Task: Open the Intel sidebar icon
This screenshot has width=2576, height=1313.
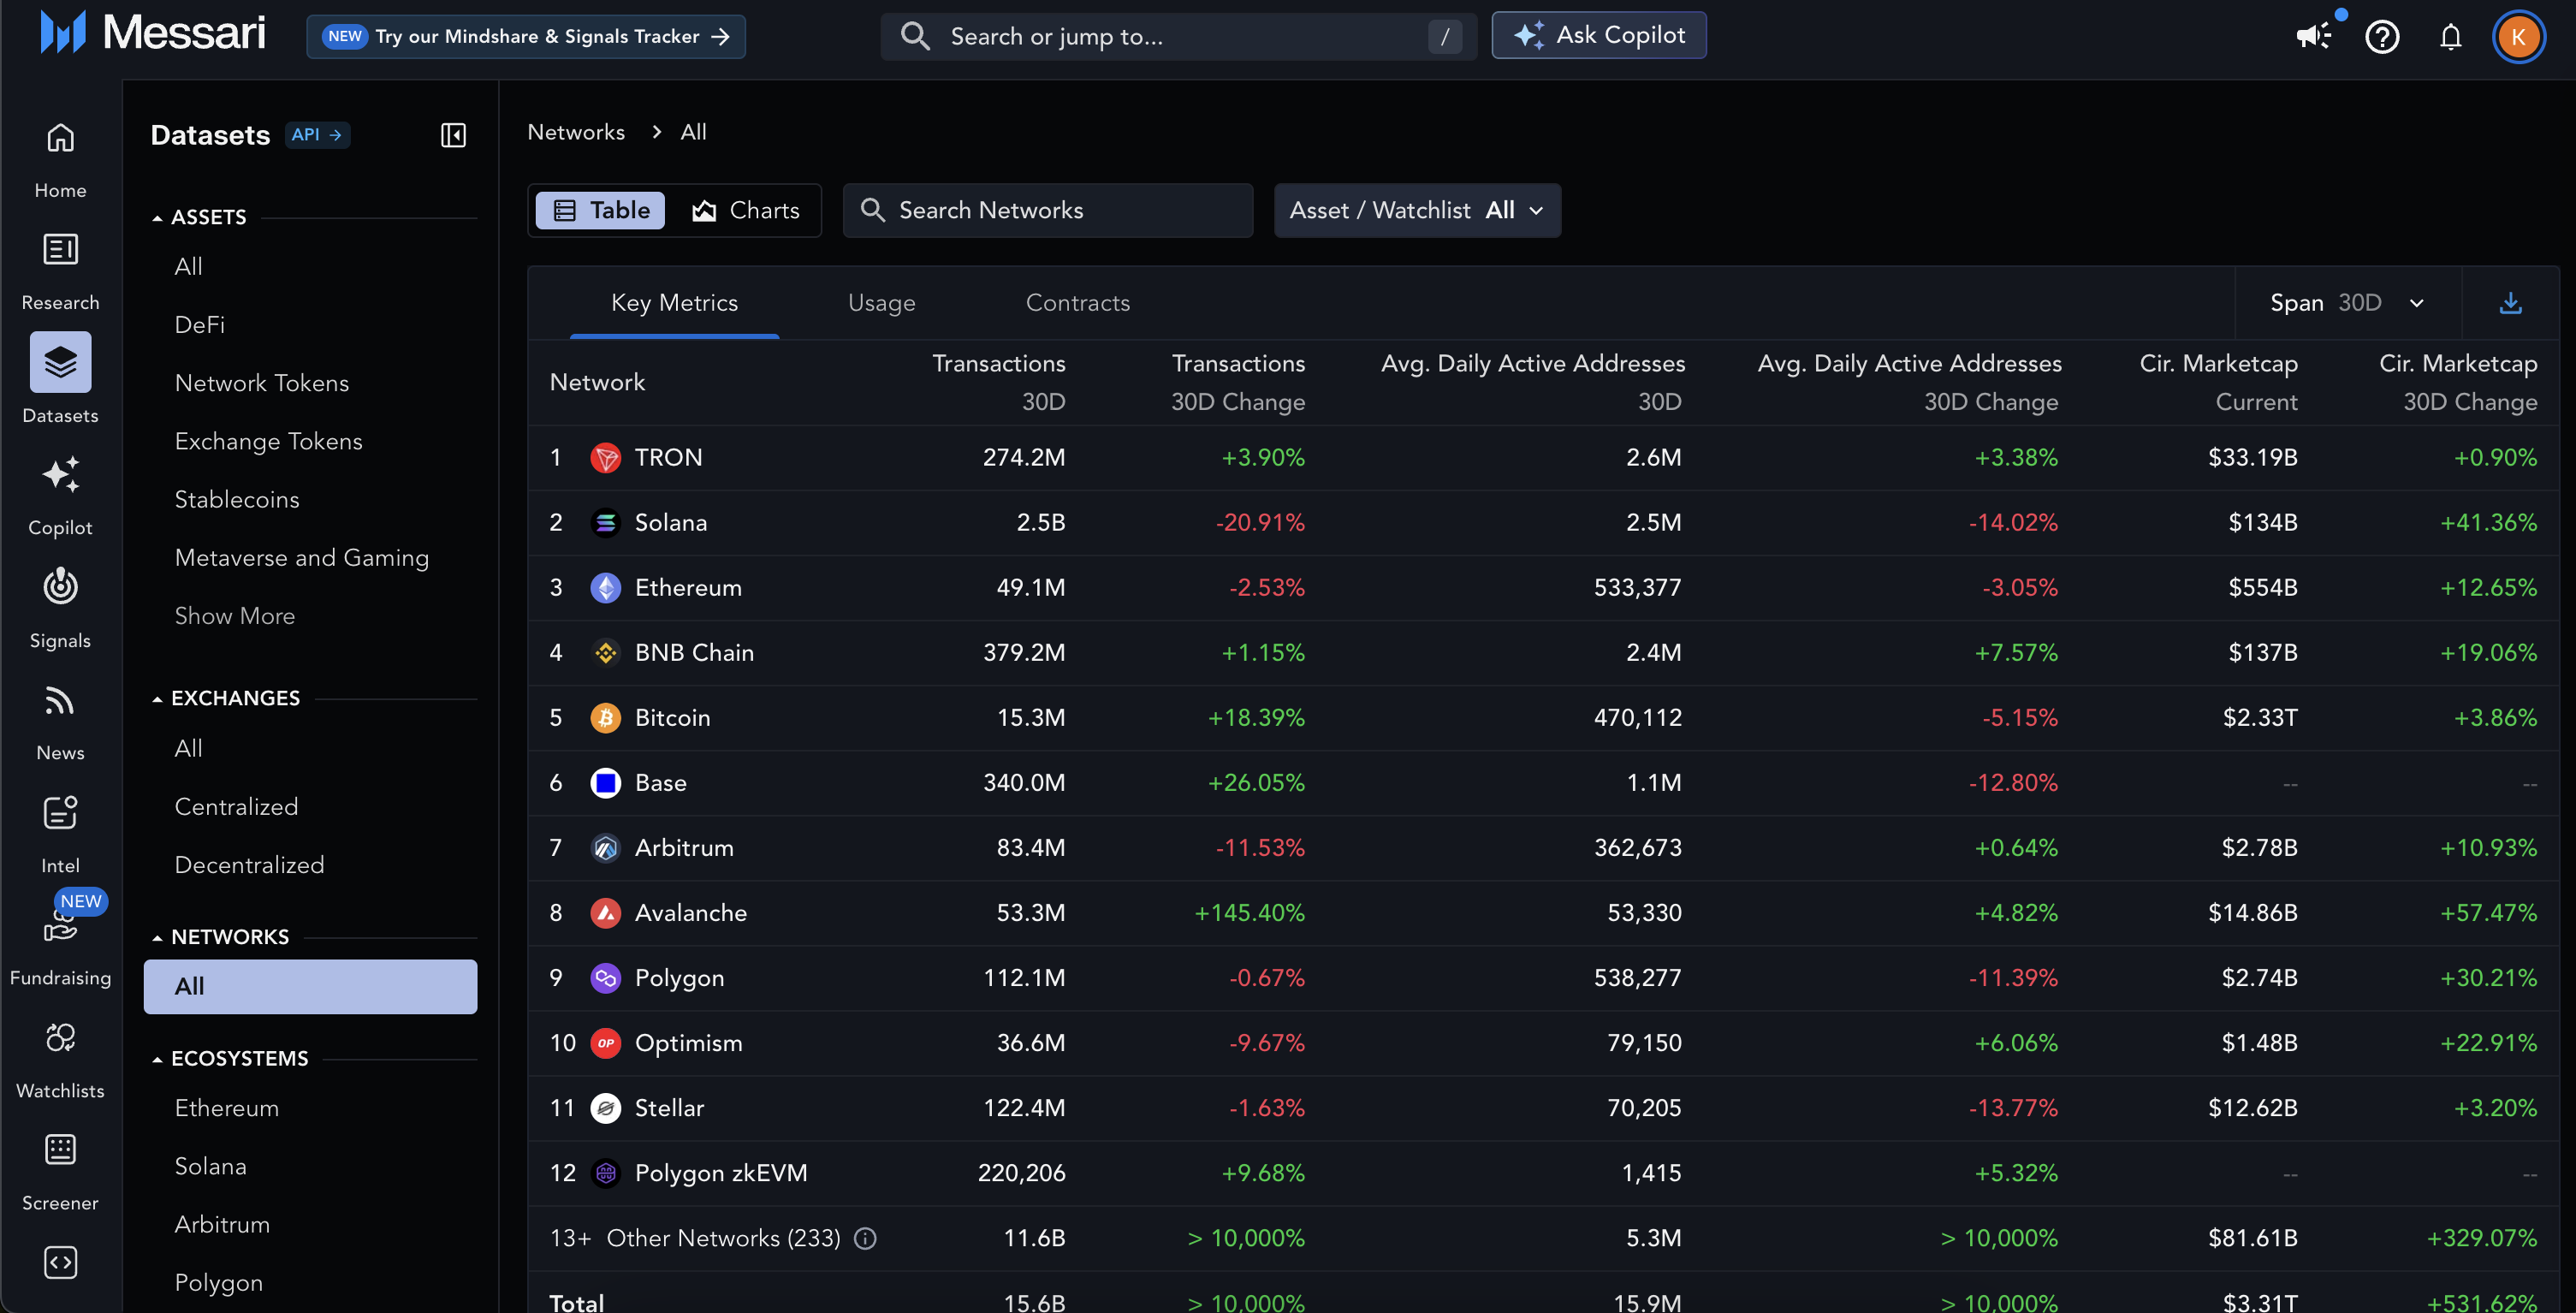Action: tap(60, 813)
